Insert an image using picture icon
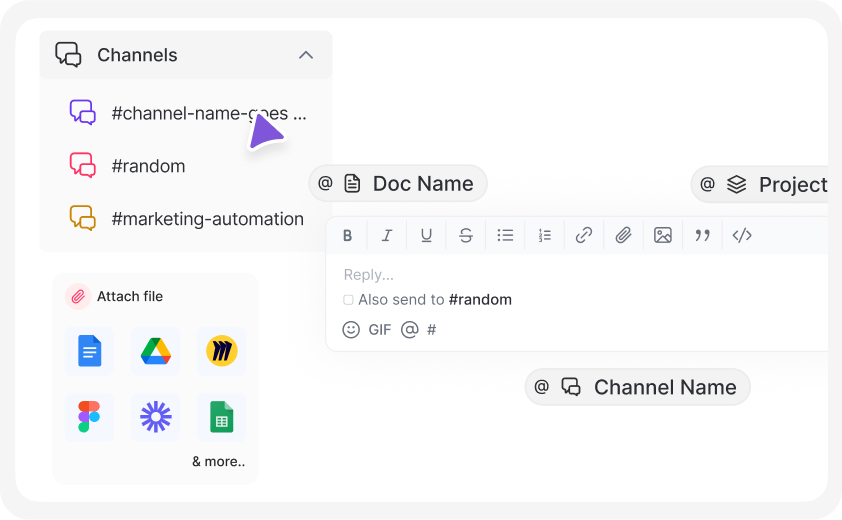 tap(663, 236)
